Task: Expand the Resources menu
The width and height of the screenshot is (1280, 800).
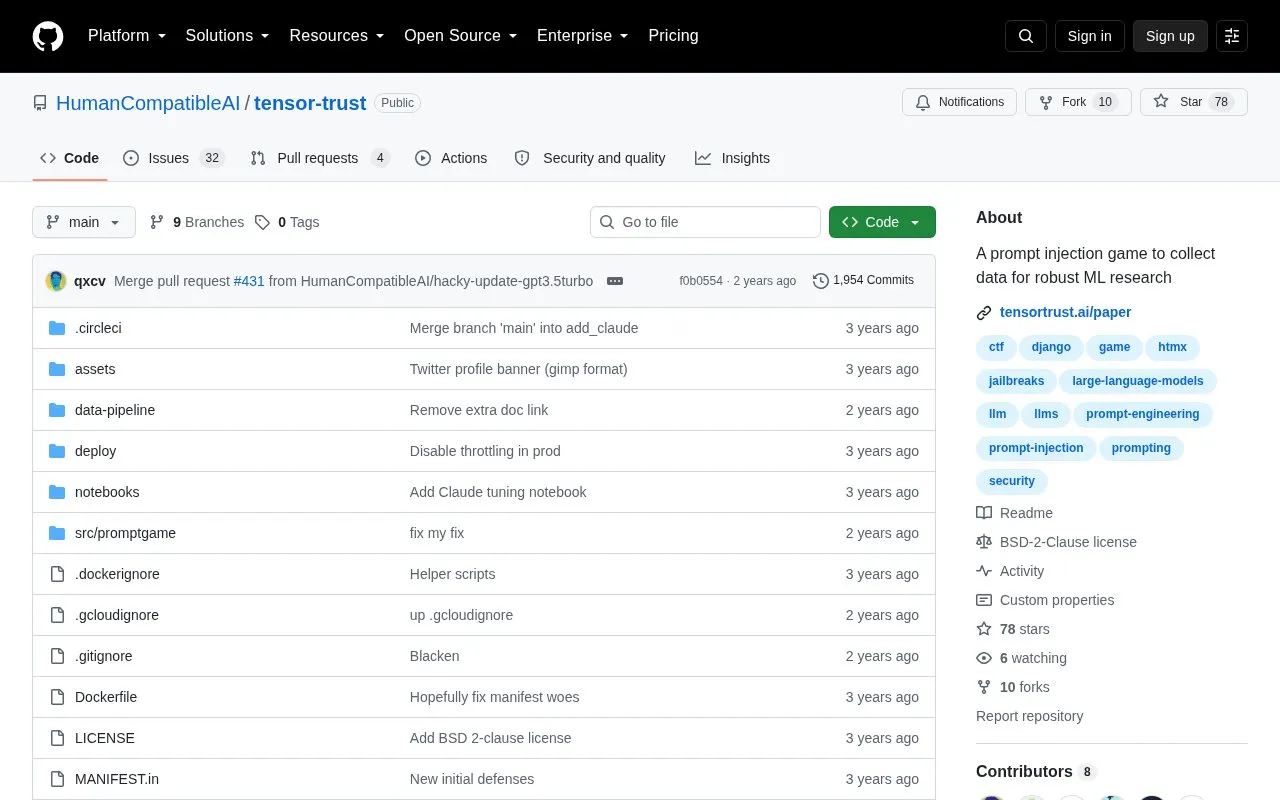Action: tap(337, 36)
